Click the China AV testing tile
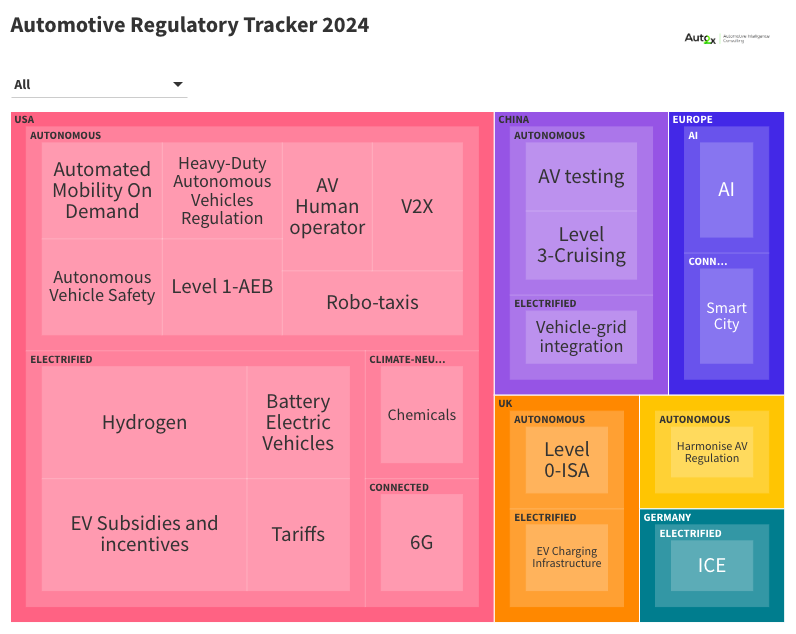The height and width of the screenshot is (634, 796). tap(581, 177)
